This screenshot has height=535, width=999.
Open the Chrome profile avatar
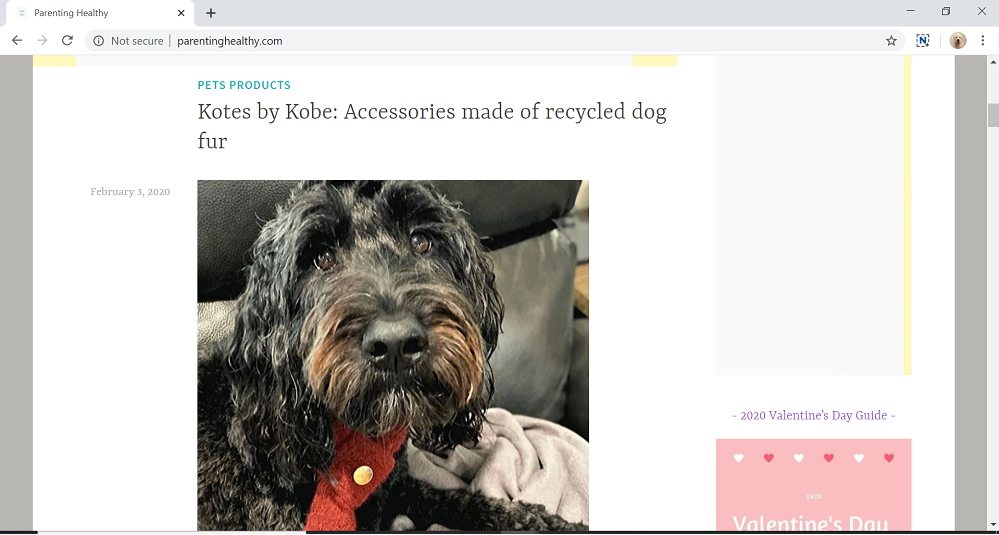[958, 41]
